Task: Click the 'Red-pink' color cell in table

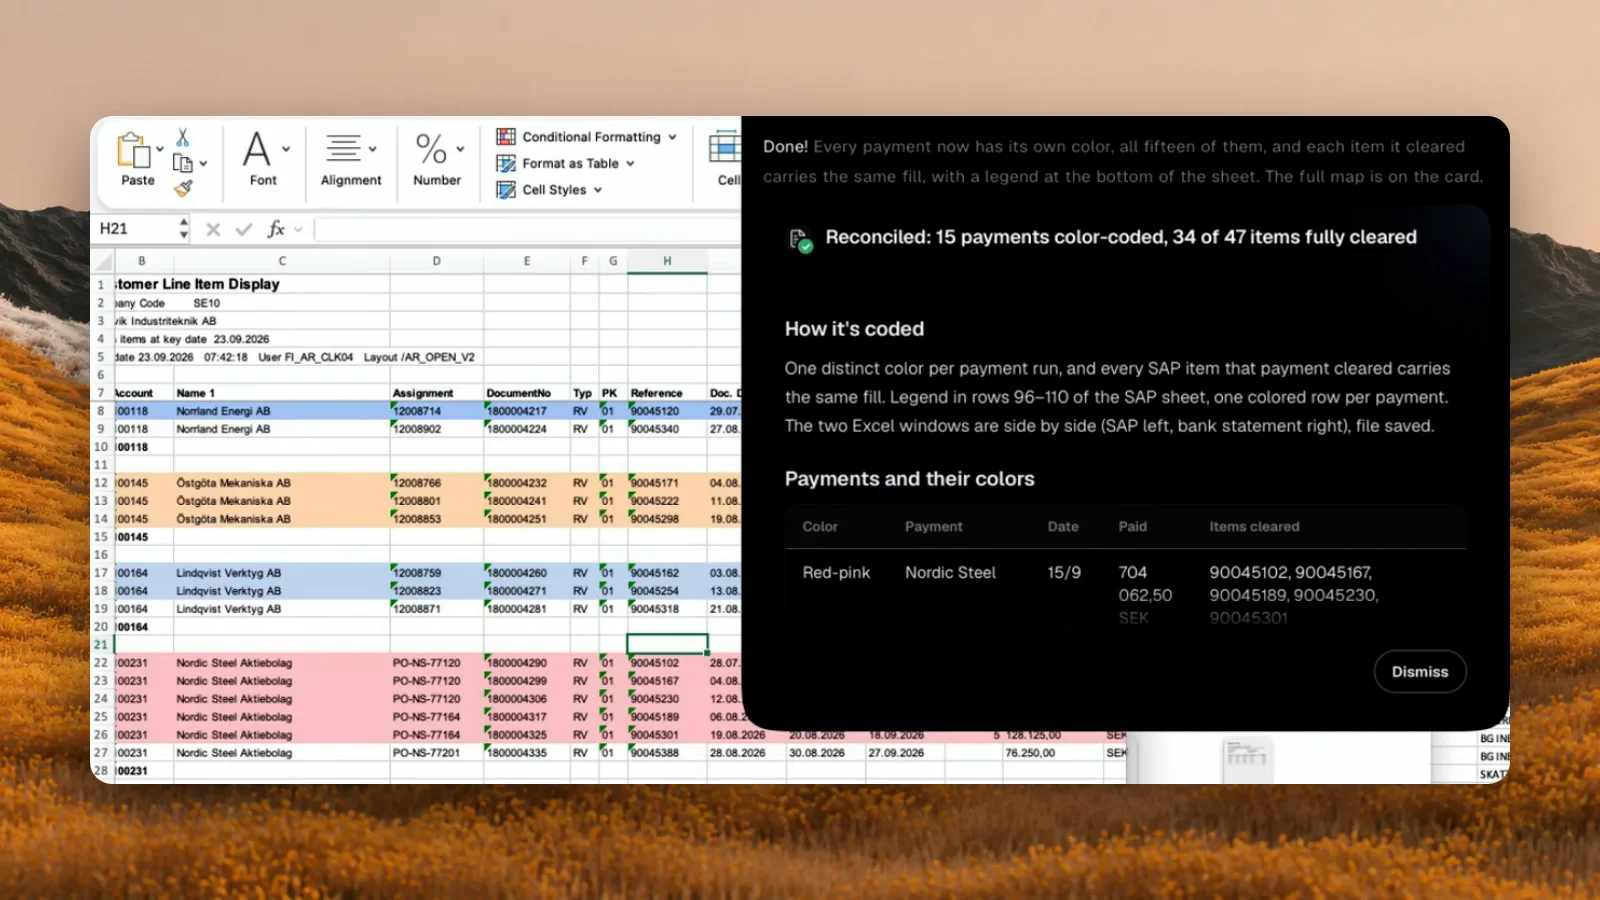Action: point(836,573)
